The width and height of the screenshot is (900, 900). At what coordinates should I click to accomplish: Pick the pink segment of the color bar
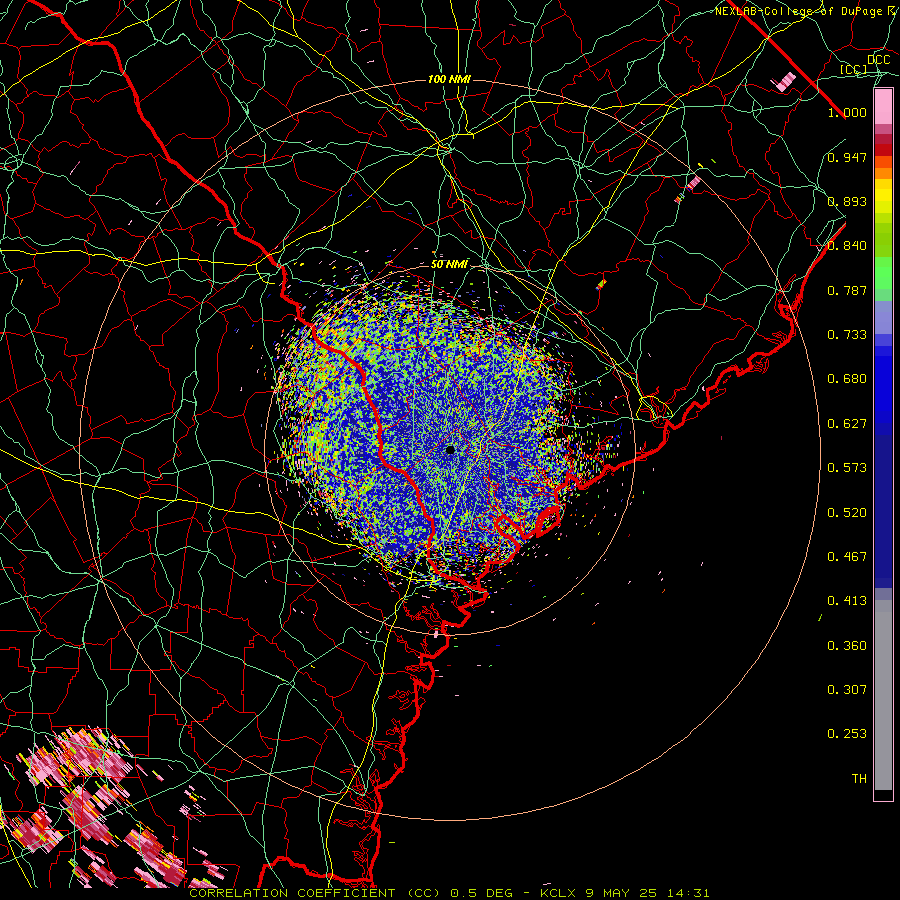(883, 107)
